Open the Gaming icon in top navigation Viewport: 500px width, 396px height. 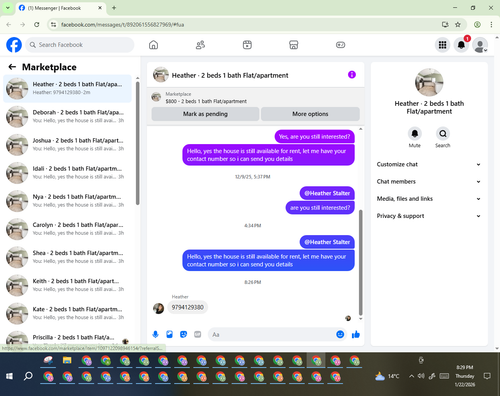coord(340,45)
